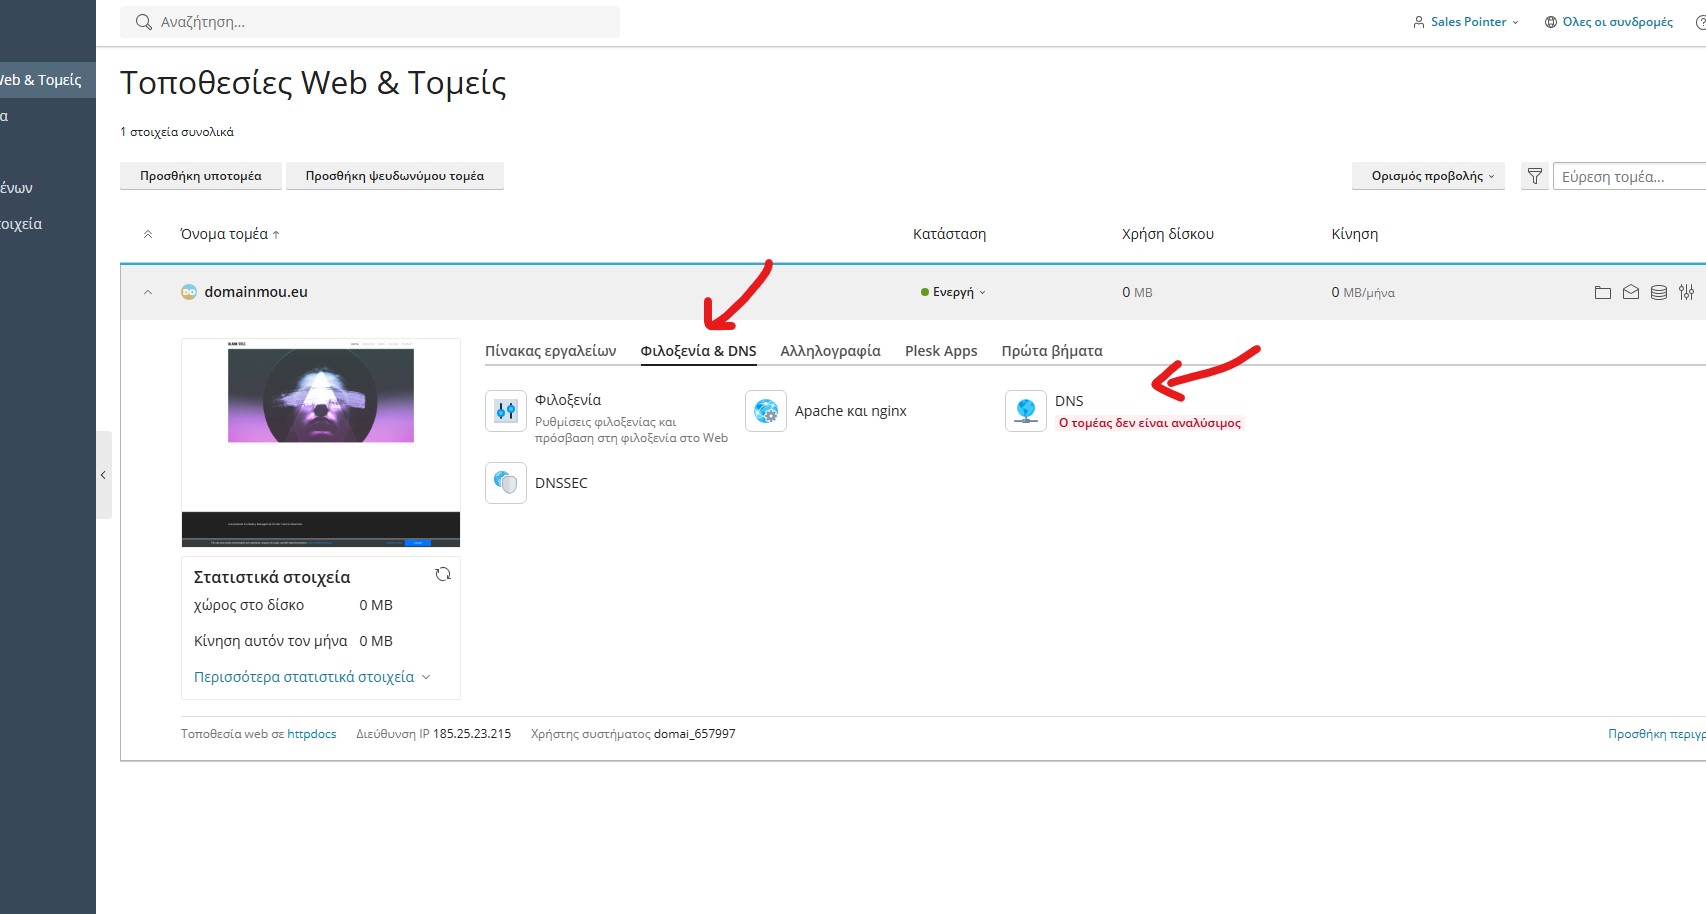1706x914 pixels.
Task: Focus the Αναζήτηση search field
Action: coord(380,22)
